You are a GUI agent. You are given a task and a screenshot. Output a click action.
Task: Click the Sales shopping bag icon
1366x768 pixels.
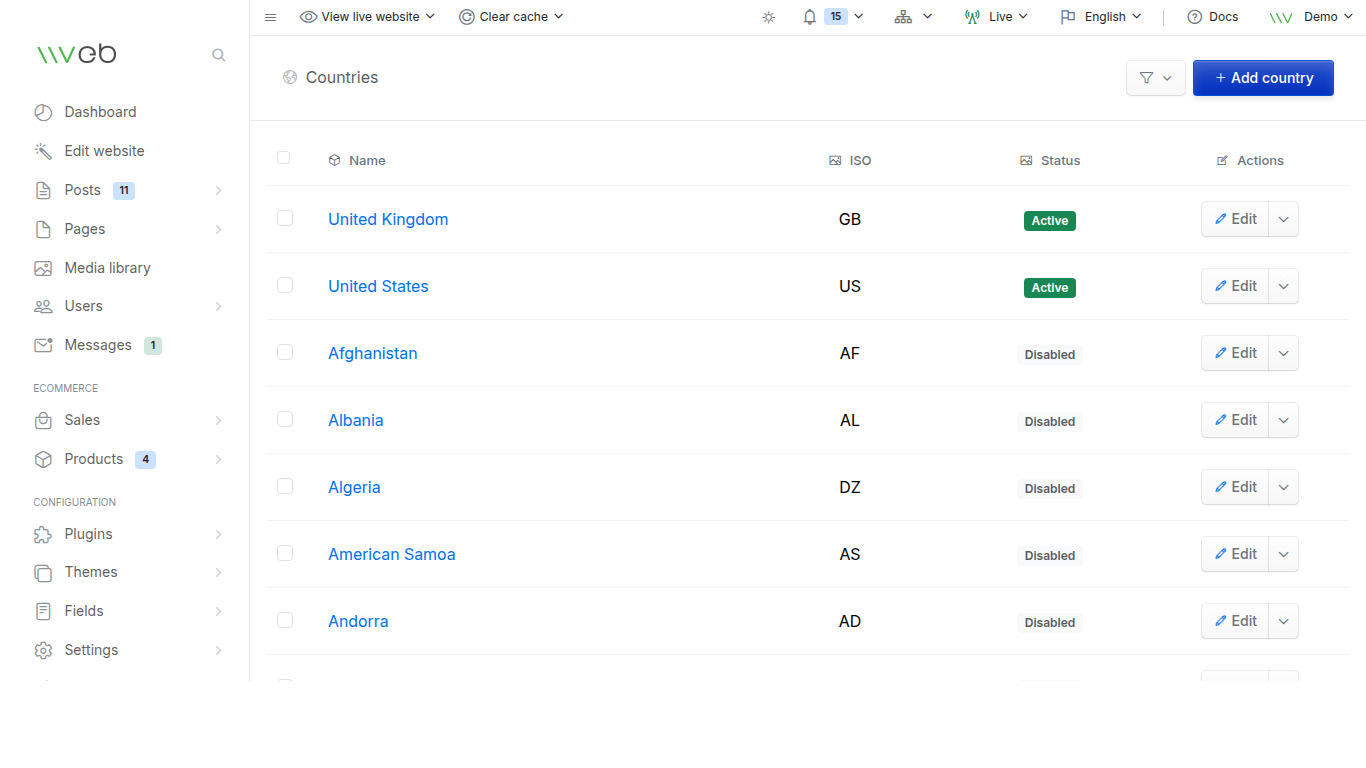43,420
